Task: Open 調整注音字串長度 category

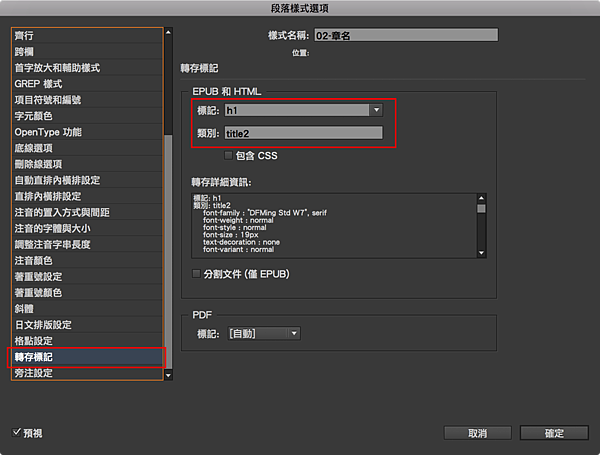Action: pos(87,245)
